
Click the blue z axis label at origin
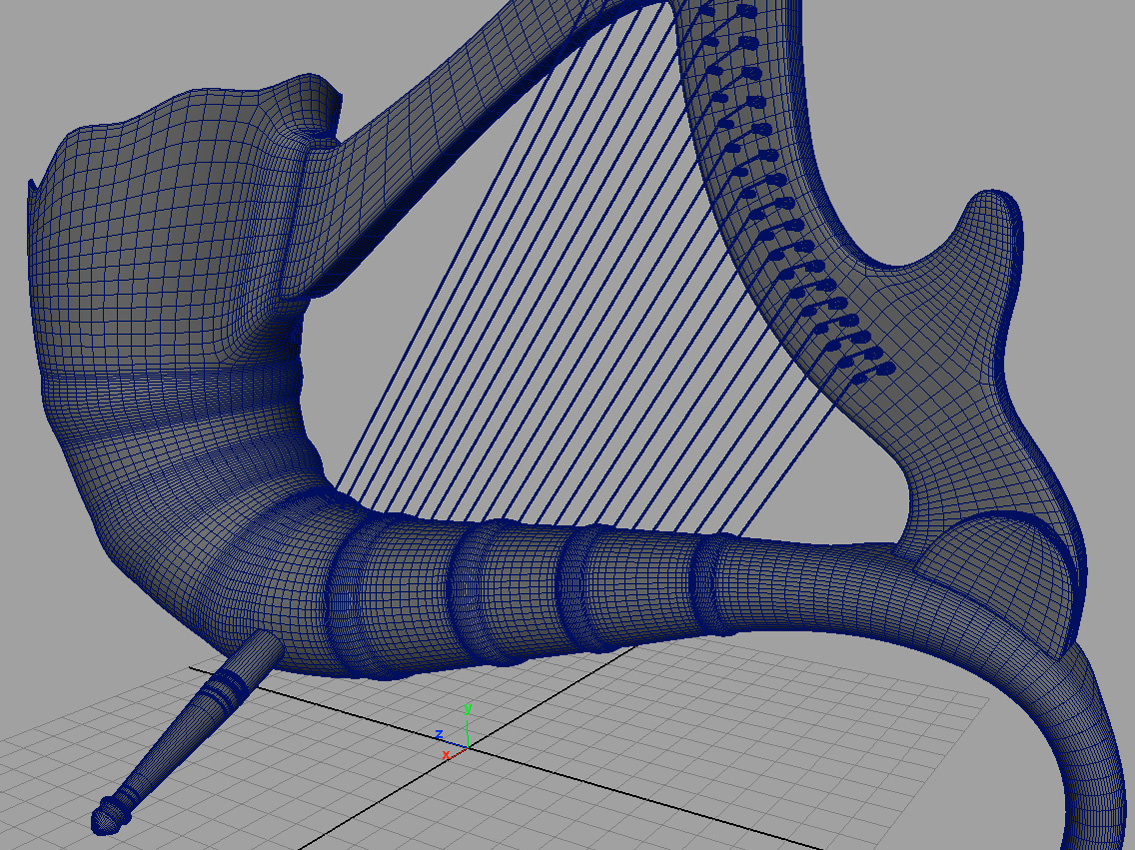click(439, 735)
